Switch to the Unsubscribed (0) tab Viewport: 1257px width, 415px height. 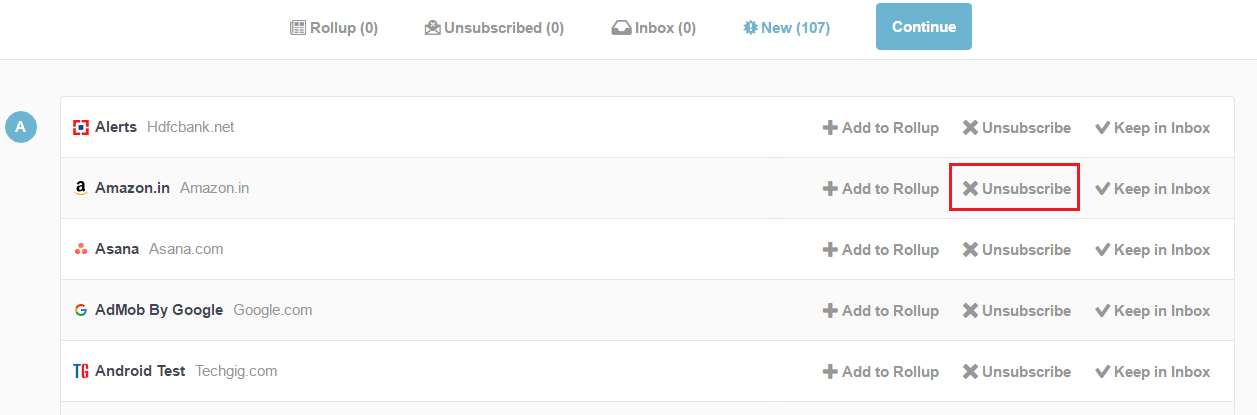tap(494, 28)
